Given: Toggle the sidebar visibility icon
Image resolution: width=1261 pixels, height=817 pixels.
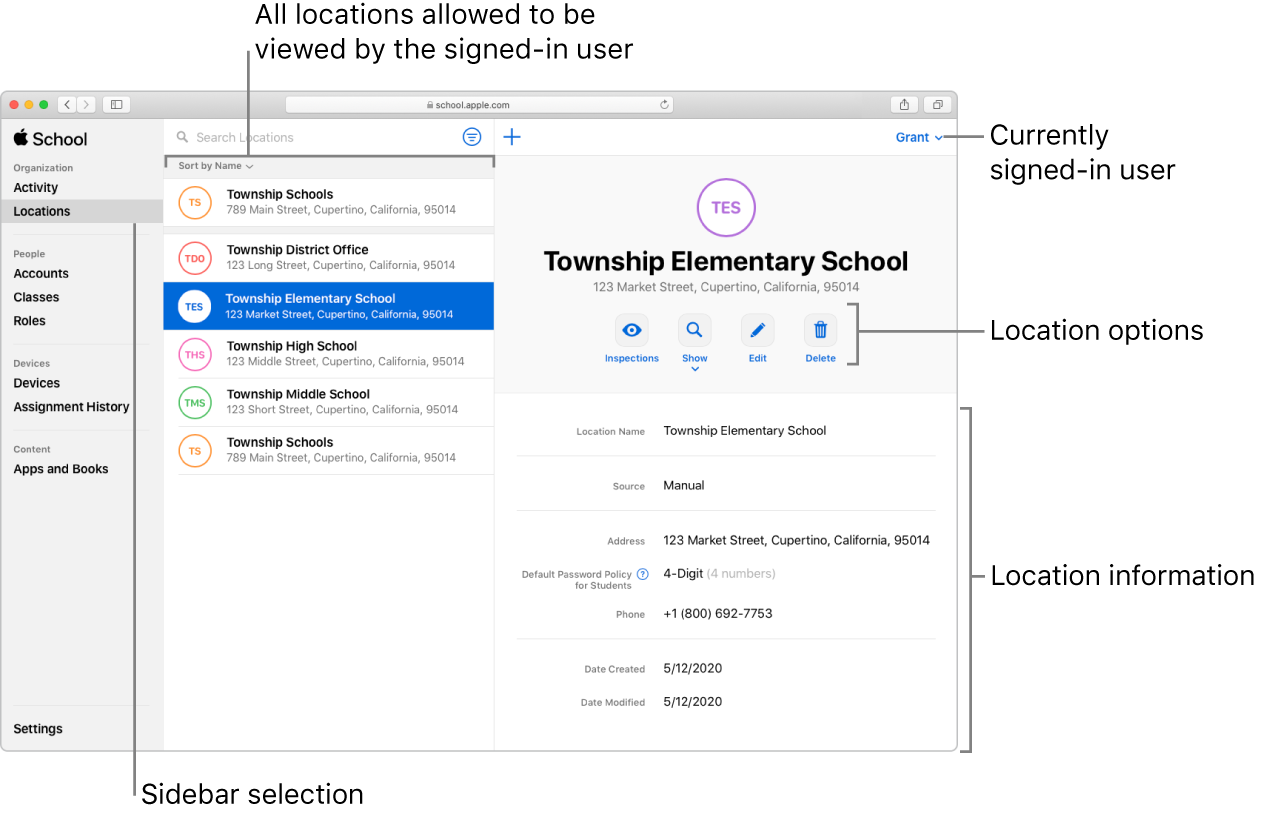Looking at the screenshot, I should (x=115, y=104).
